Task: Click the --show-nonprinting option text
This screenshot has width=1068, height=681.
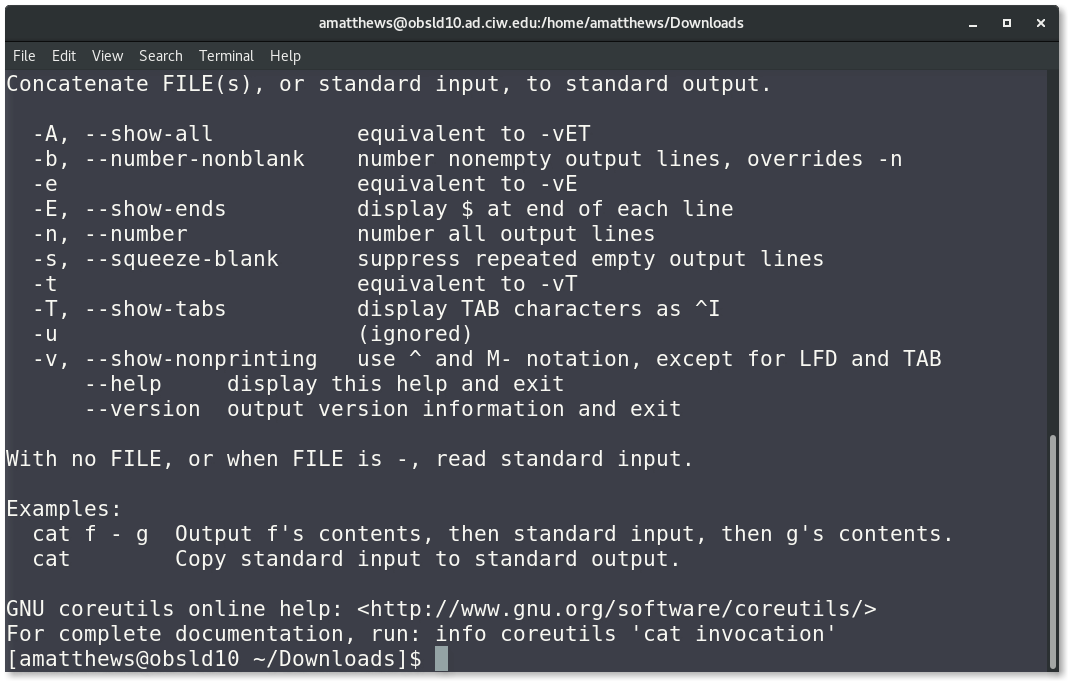Action: pyautogui.click(x=201, y=359)
